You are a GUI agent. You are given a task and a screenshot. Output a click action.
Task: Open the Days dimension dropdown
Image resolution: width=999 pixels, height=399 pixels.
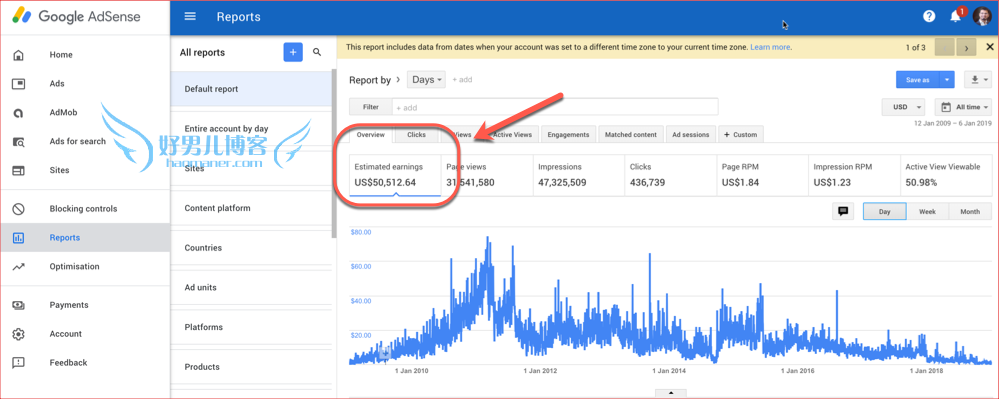426,80
